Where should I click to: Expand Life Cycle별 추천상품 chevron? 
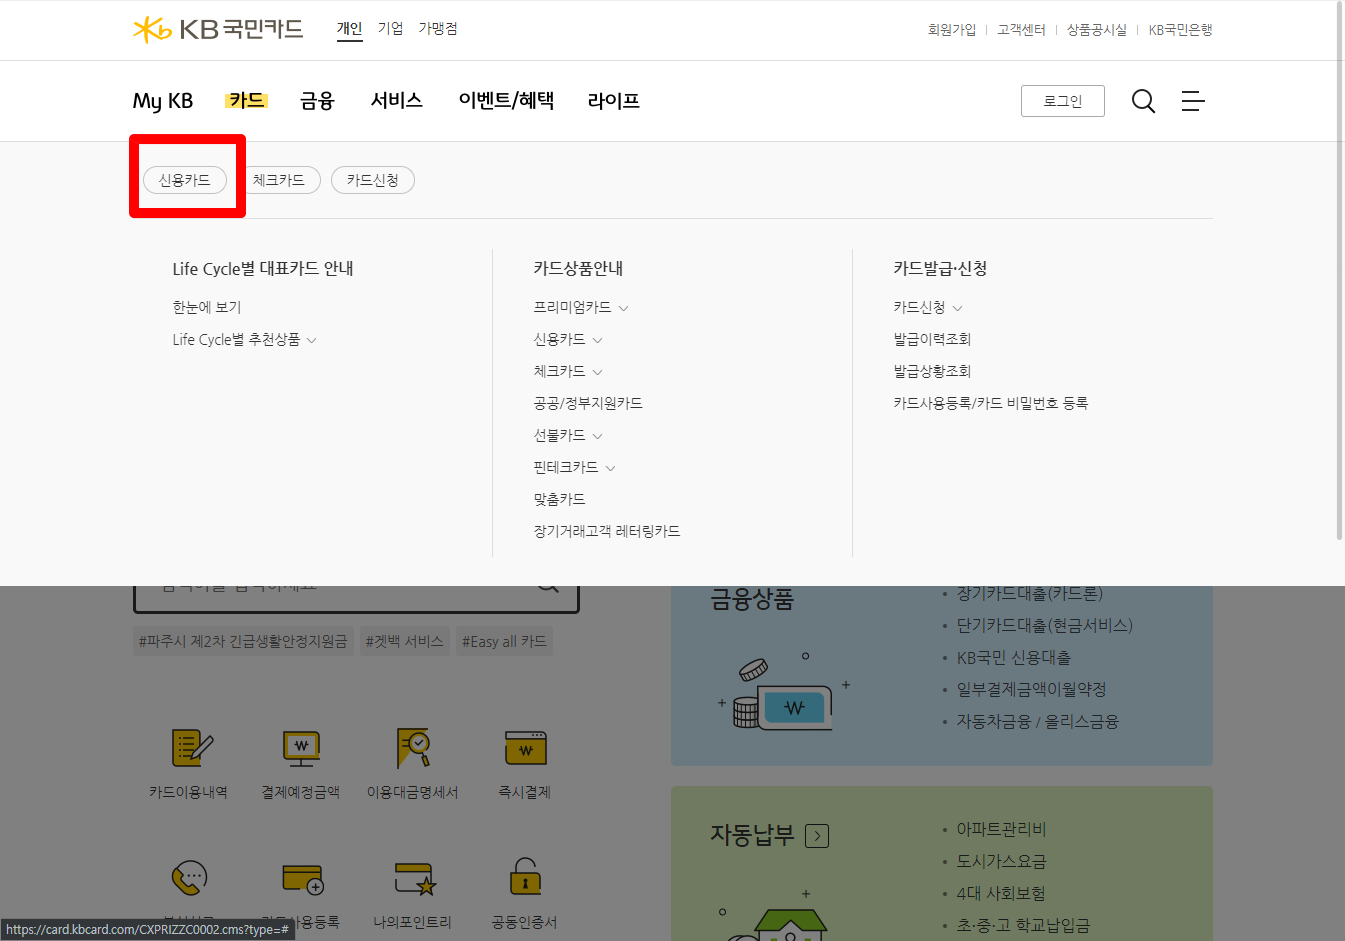[x=311, y=340]
